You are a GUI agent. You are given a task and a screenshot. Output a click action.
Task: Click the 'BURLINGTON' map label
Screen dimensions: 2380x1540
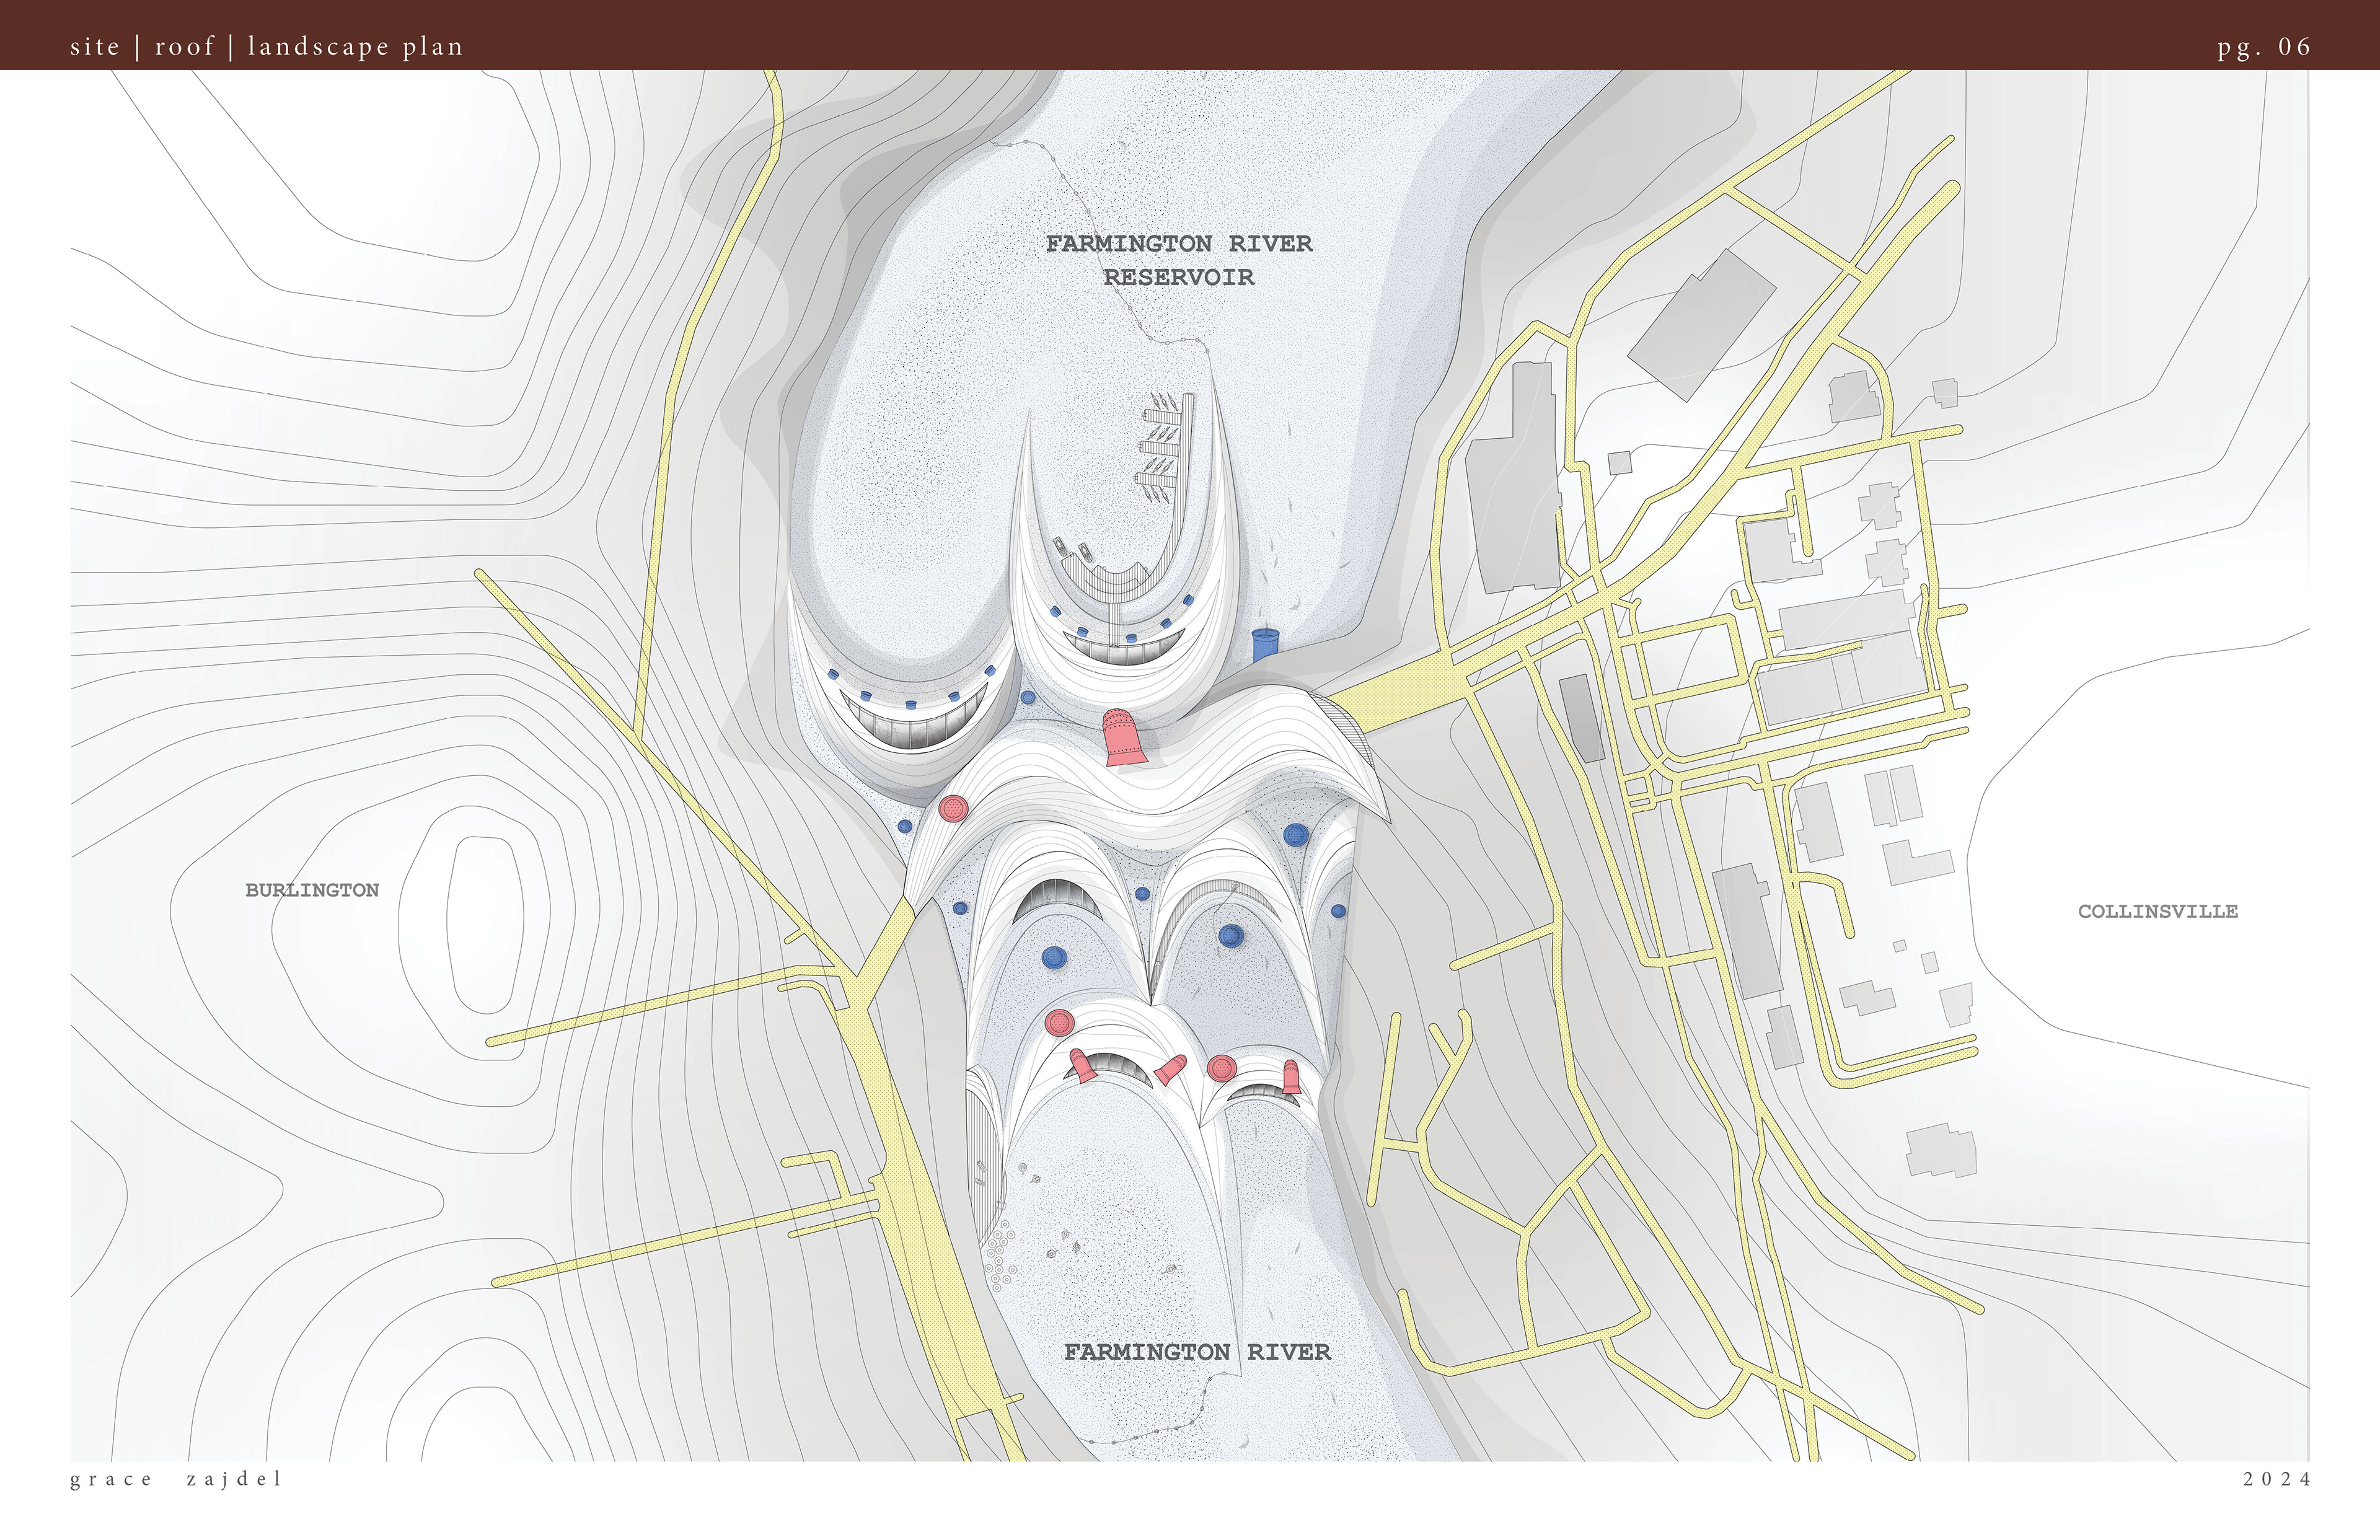click(x=312, y=890)
